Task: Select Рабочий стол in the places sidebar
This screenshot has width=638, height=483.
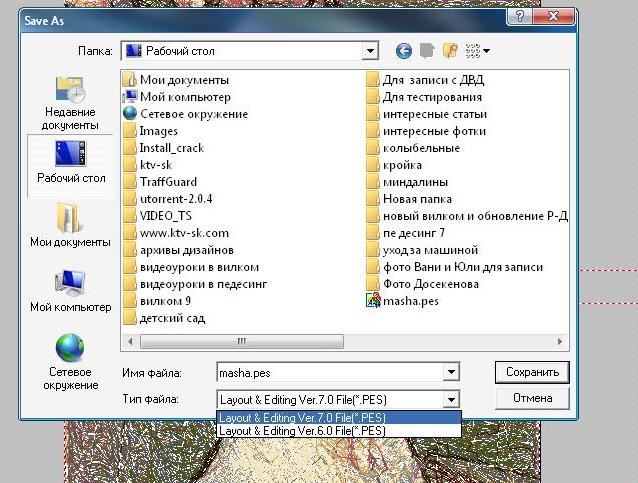Action: tap(70, 162)
